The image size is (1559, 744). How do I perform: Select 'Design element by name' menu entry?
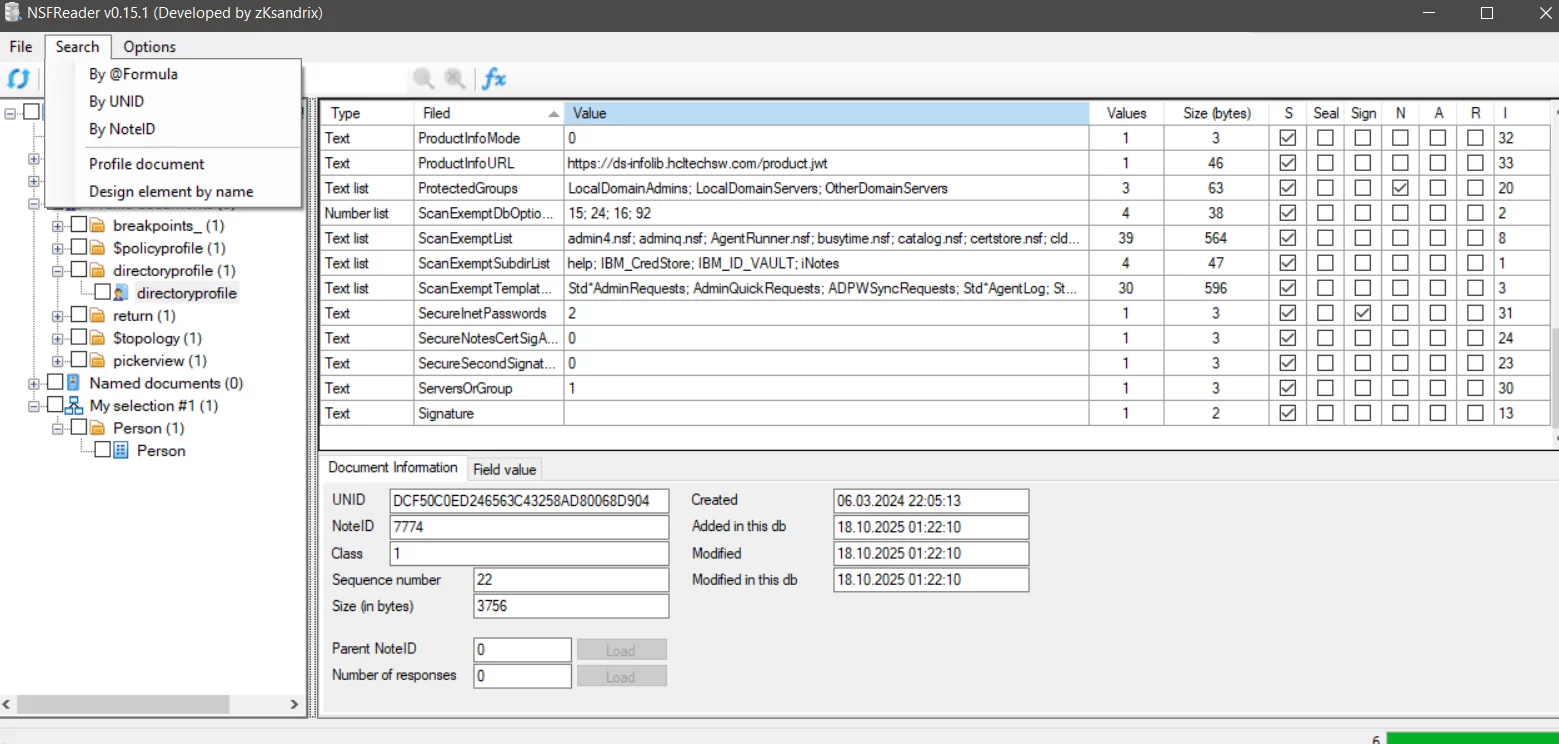171,192
